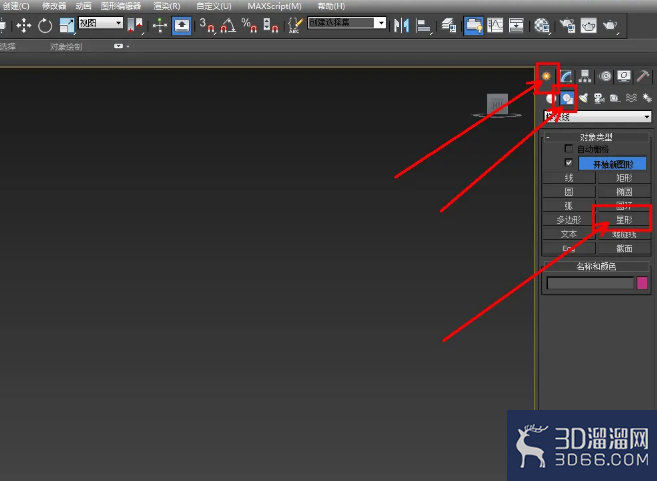Open the 修改器 menu
Screen dimensions: 657x481
tap(54, 6)
